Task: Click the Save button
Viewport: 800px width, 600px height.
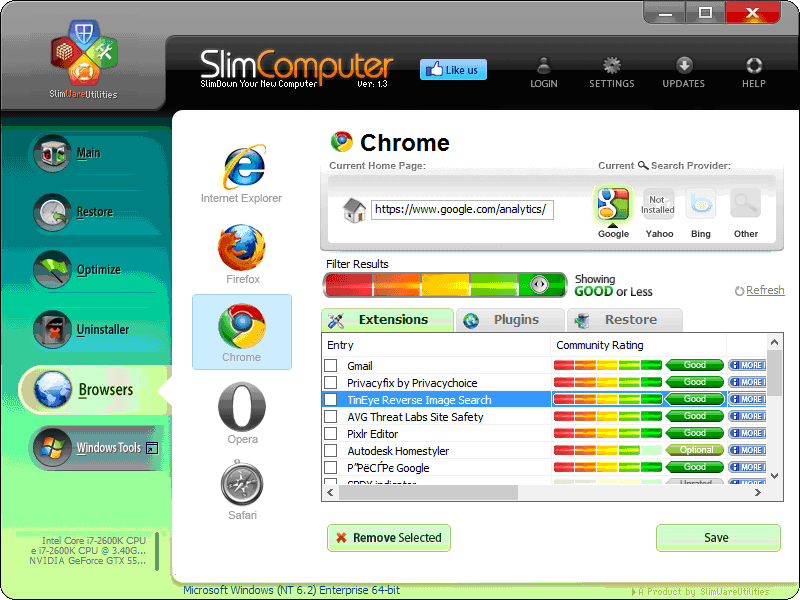Action: 718,538
